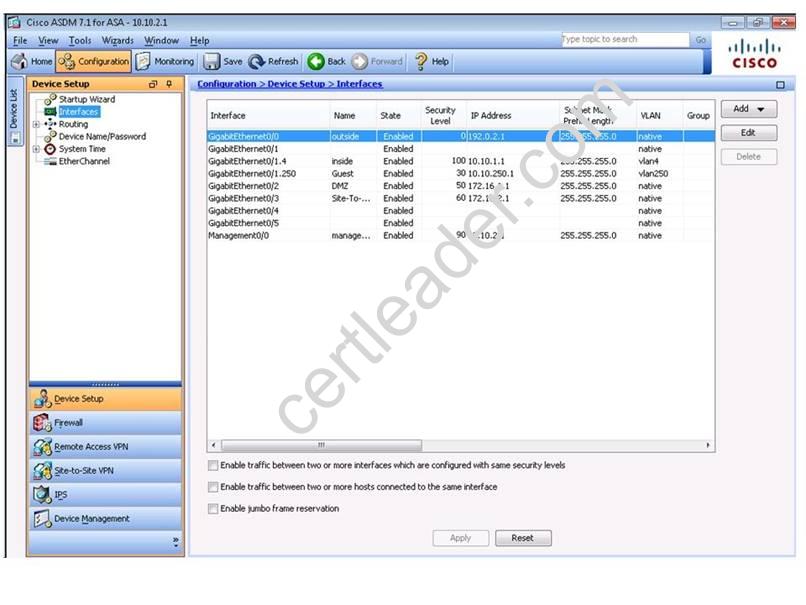Viewport: 806px width, 605px height.
Task: Open the Wizards menu
Action: (118, 41)
